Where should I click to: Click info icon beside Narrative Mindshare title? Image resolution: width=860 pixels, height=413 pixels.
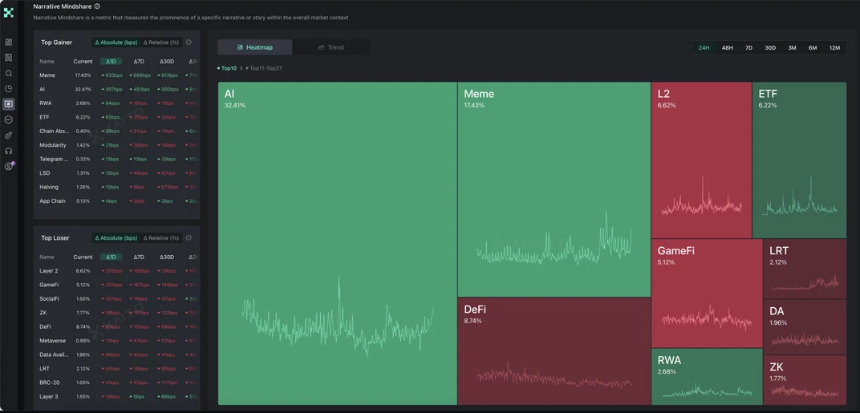tap(97, 7)
